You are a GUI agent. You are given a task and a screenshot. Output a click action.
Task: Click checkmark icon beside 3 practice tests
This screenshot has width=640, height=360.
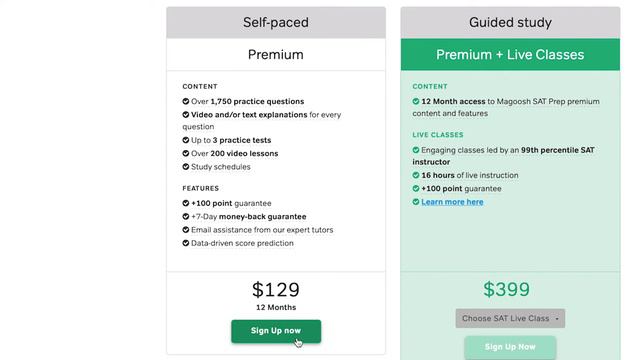[x=186, y=140]
